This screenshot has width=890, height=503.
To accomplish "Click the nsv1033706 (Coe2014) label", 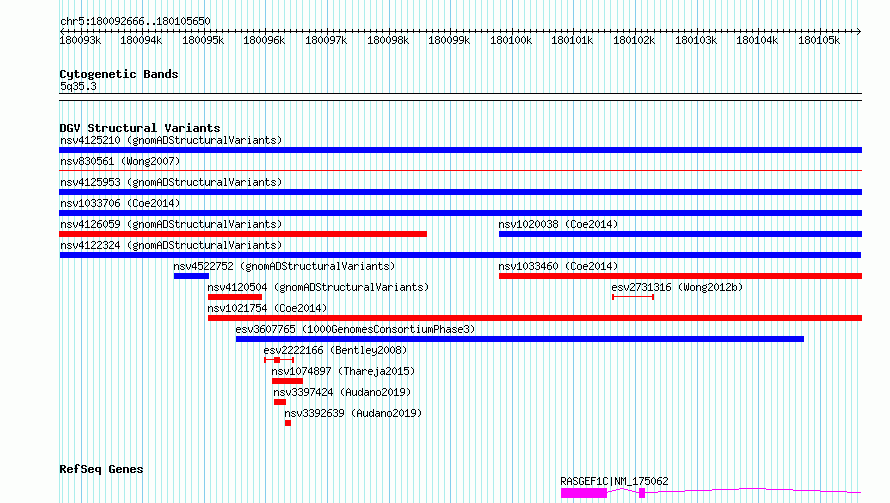I will [120, 203].
